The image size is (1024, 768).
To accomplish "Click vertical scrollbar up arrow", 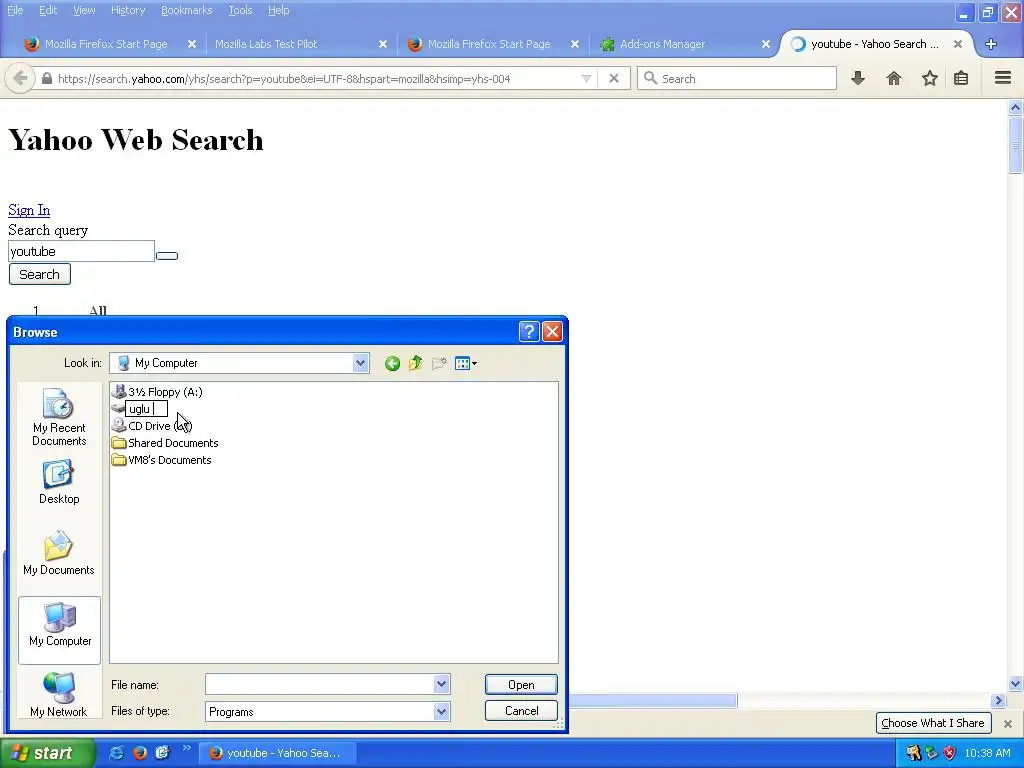I will click(1016, 107).
